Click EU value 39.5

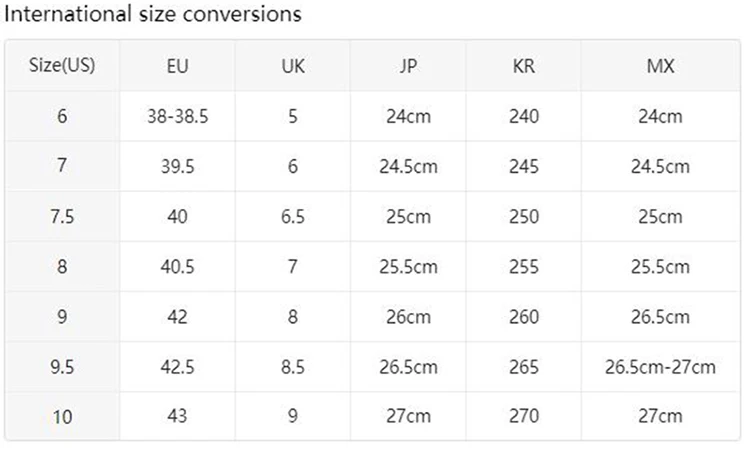point(177,166)
